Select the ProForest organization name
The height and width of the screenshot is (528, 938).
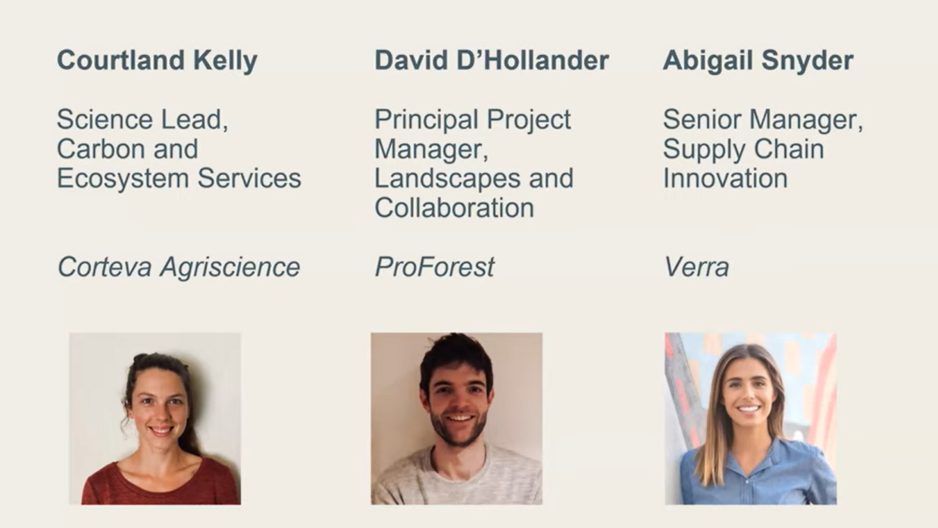pyautogui.click(x=434, y=267)
